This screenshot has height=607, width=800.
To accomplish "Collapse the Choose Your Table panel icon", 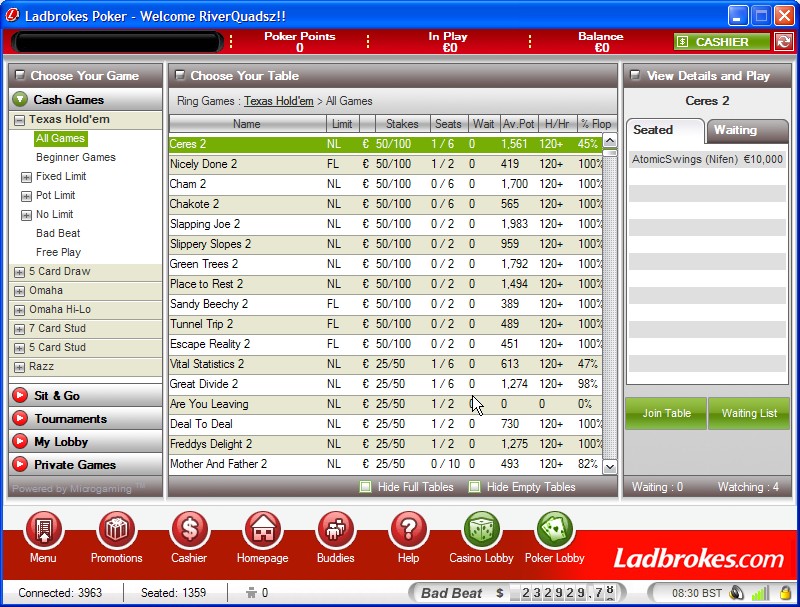I will click(x=180, y=75).
